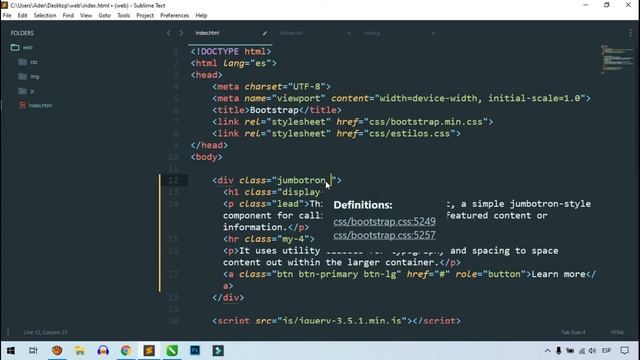Image resolution: width=640 pixels, height=360 pixels.
Task: Open the Edit menu
Action: click(x=22, y=16)
